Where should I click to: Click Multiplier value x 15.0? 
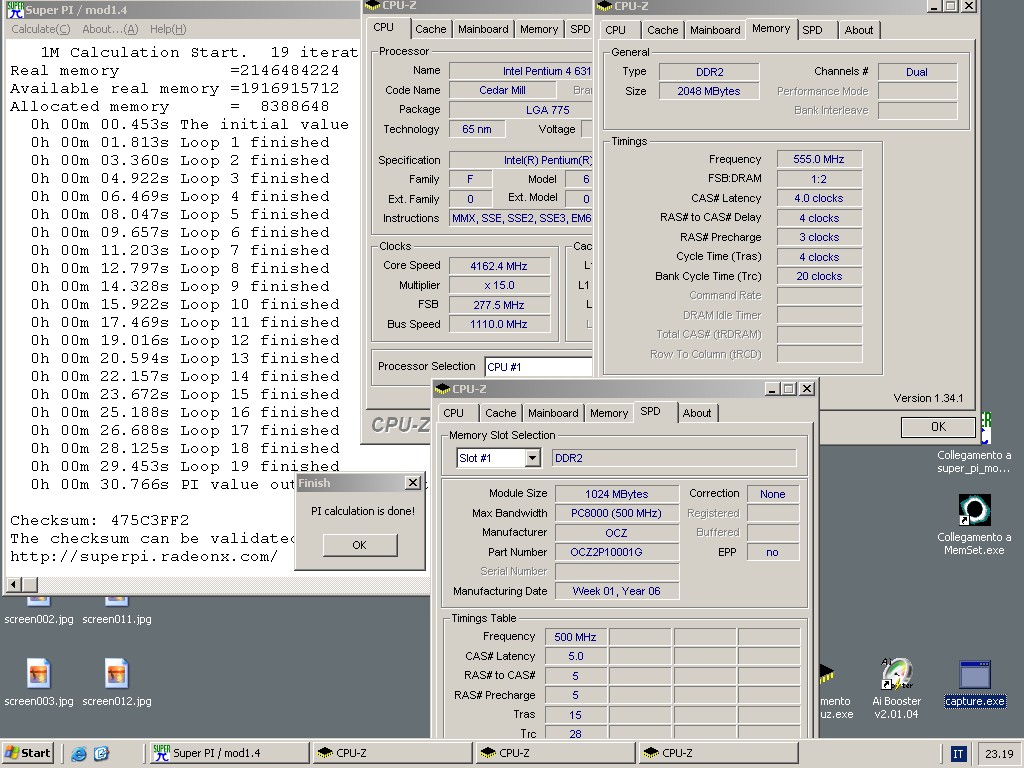[x=499, y=285]
